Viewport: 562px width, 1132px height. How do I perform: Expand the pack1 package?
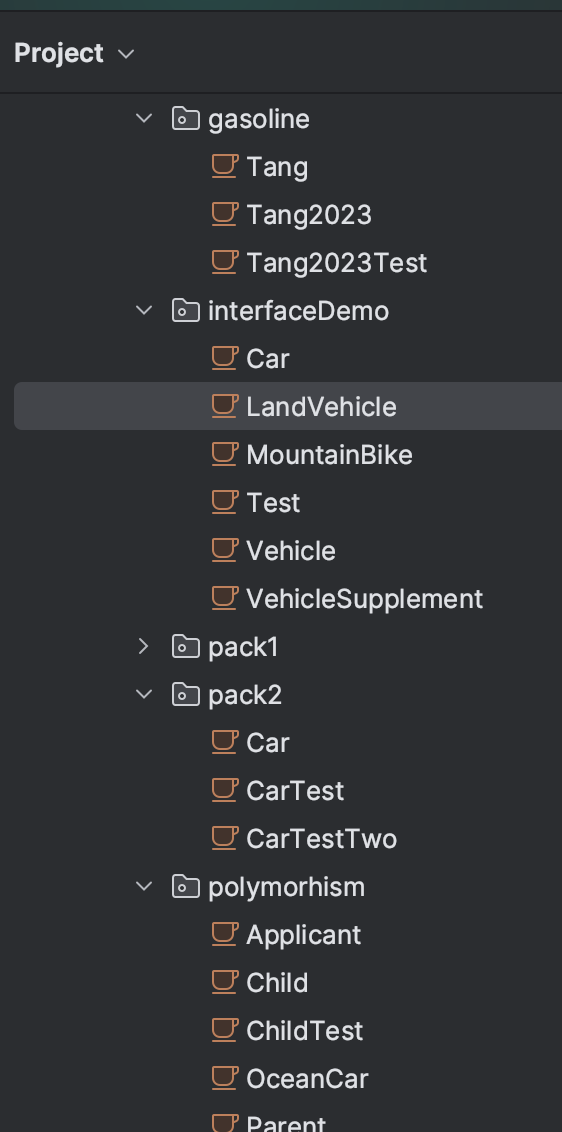pyautogui.click(x=144, y=646)
